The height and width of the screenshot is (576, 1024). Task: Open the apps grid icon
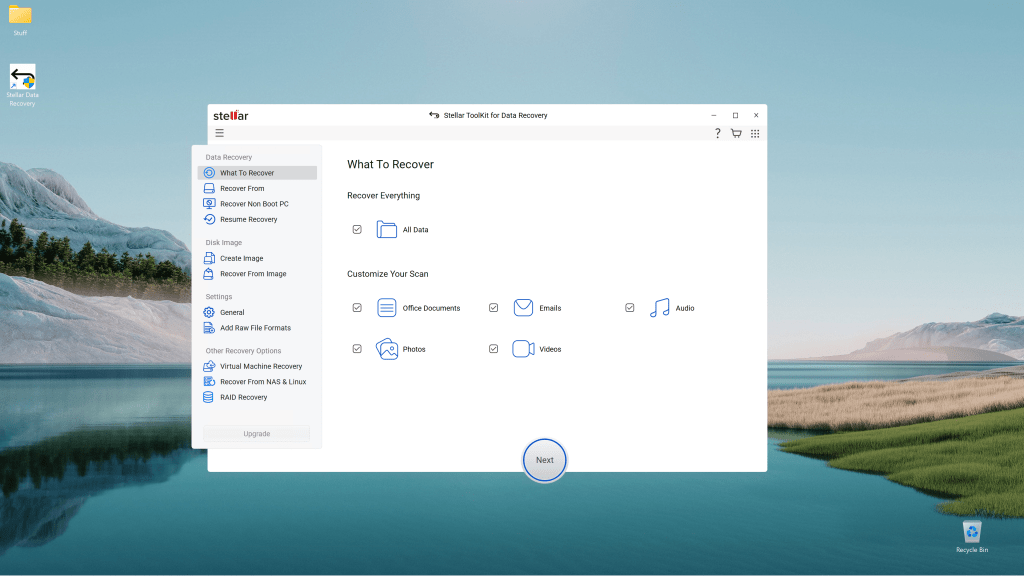[755, 133]
